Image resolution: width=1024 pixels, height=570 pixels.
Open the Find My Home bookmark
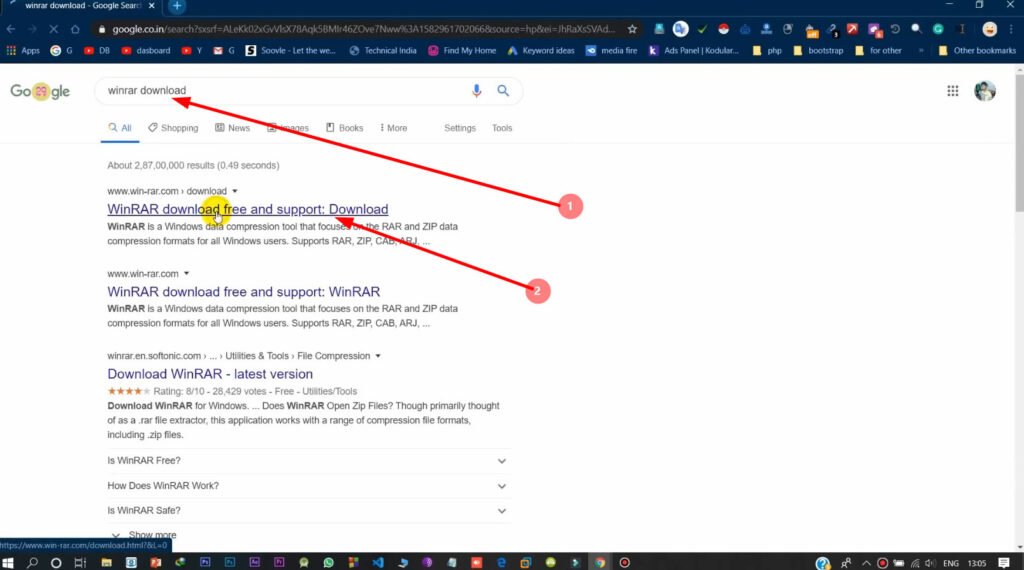pyautogui.click(x=462, y=50)
